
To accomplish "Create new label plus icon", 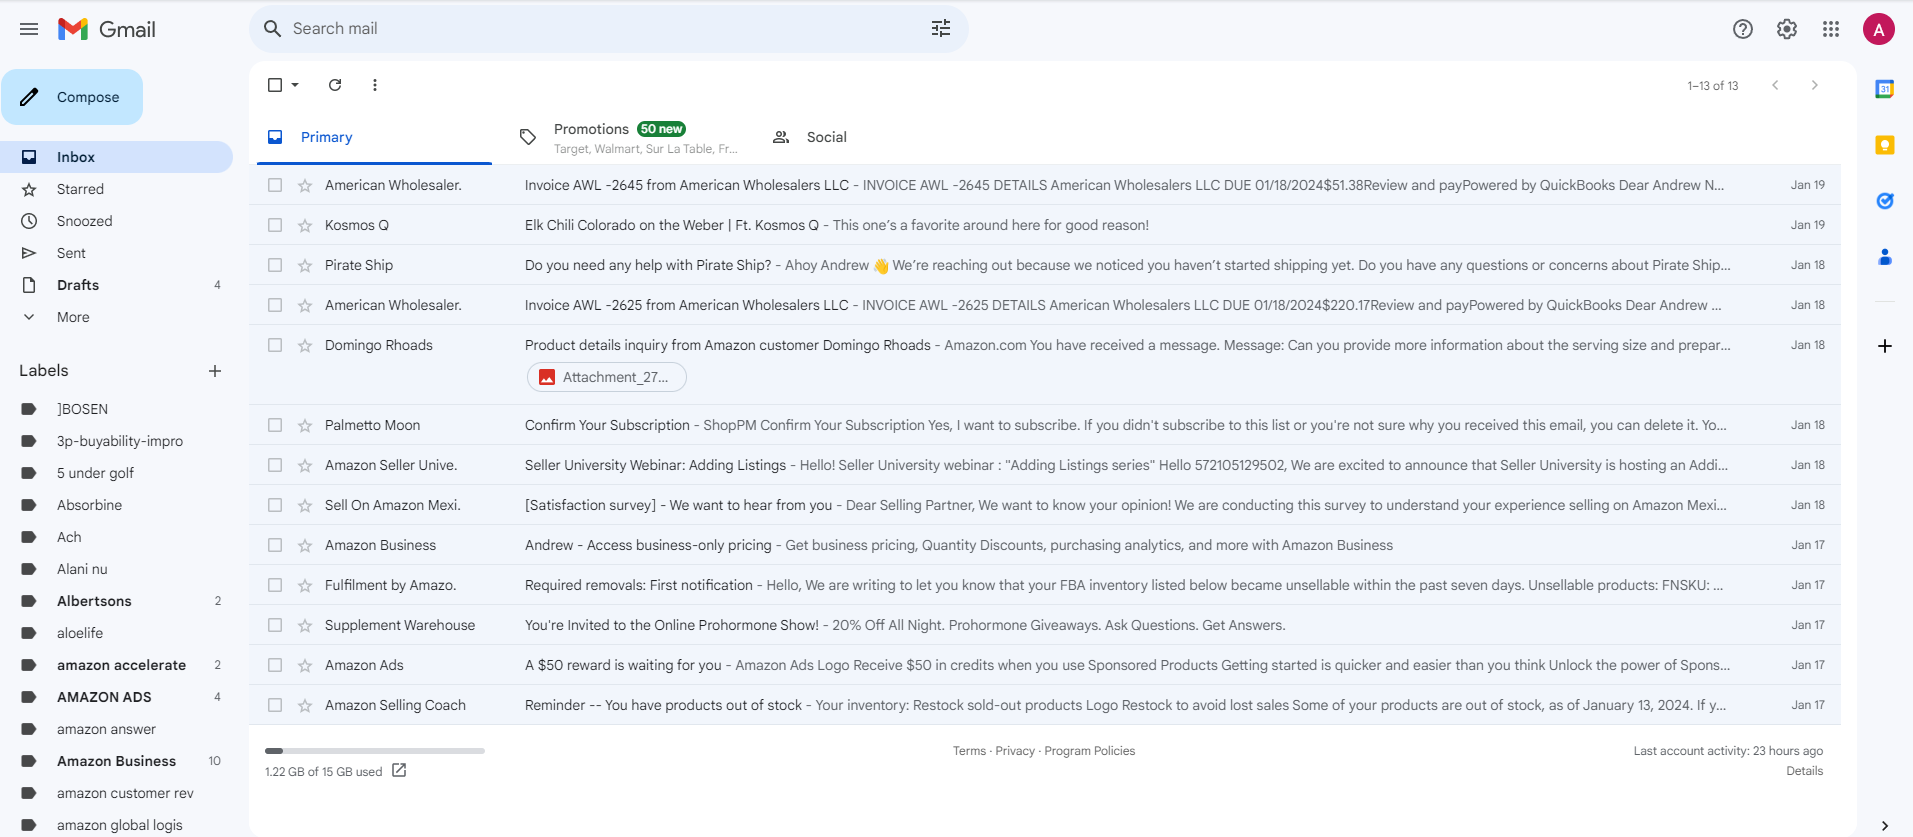I will tap(215, 371).
